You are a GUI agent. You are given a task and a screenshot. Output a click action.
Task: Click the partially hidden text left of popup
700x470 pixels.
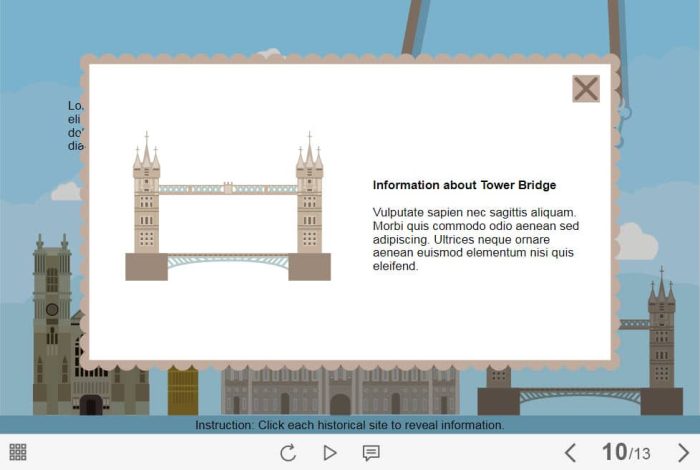coord(74,125)
